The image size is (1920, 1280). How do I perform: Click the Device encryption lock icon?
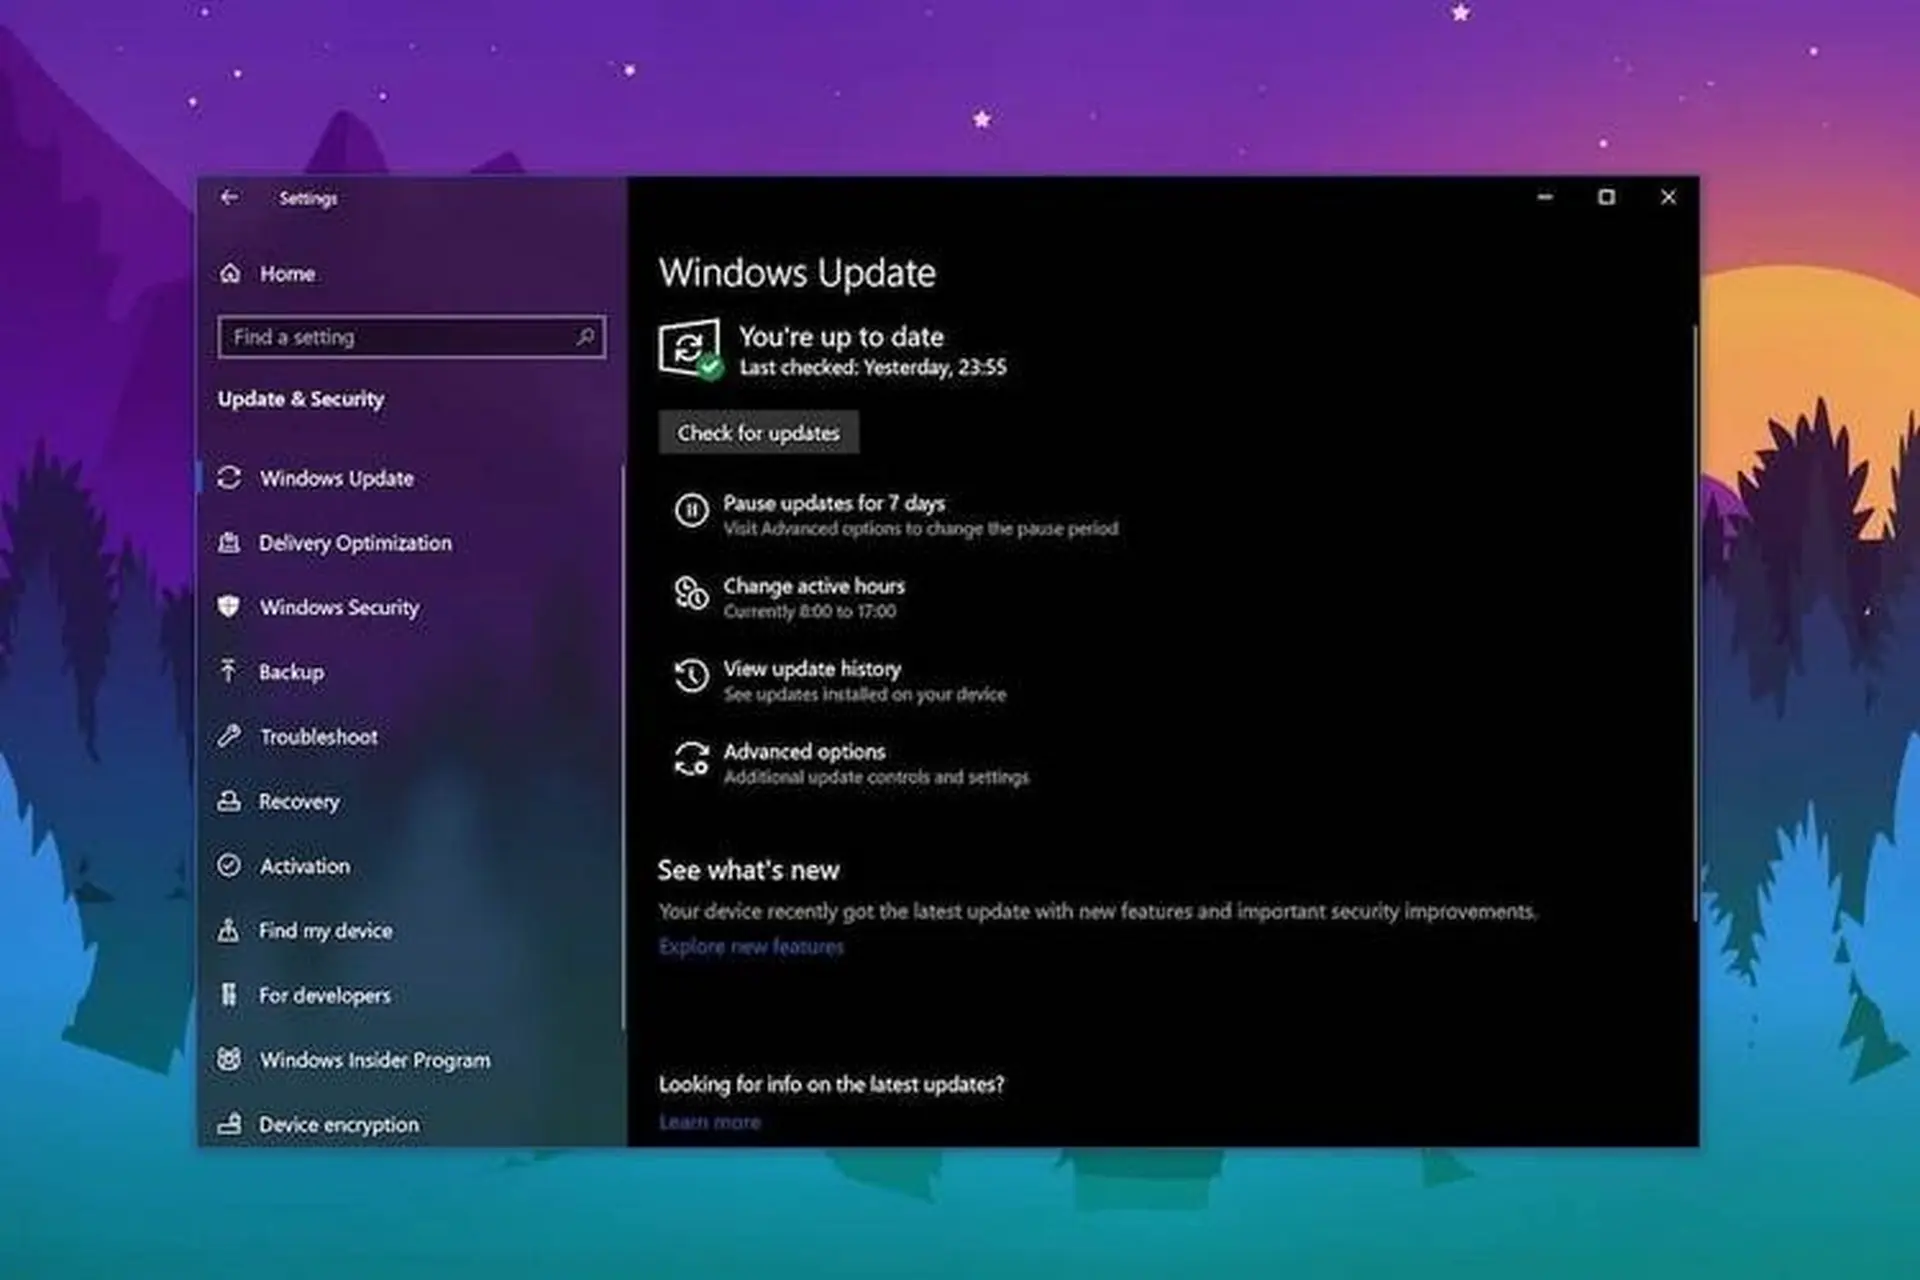tap(229, 1123)
